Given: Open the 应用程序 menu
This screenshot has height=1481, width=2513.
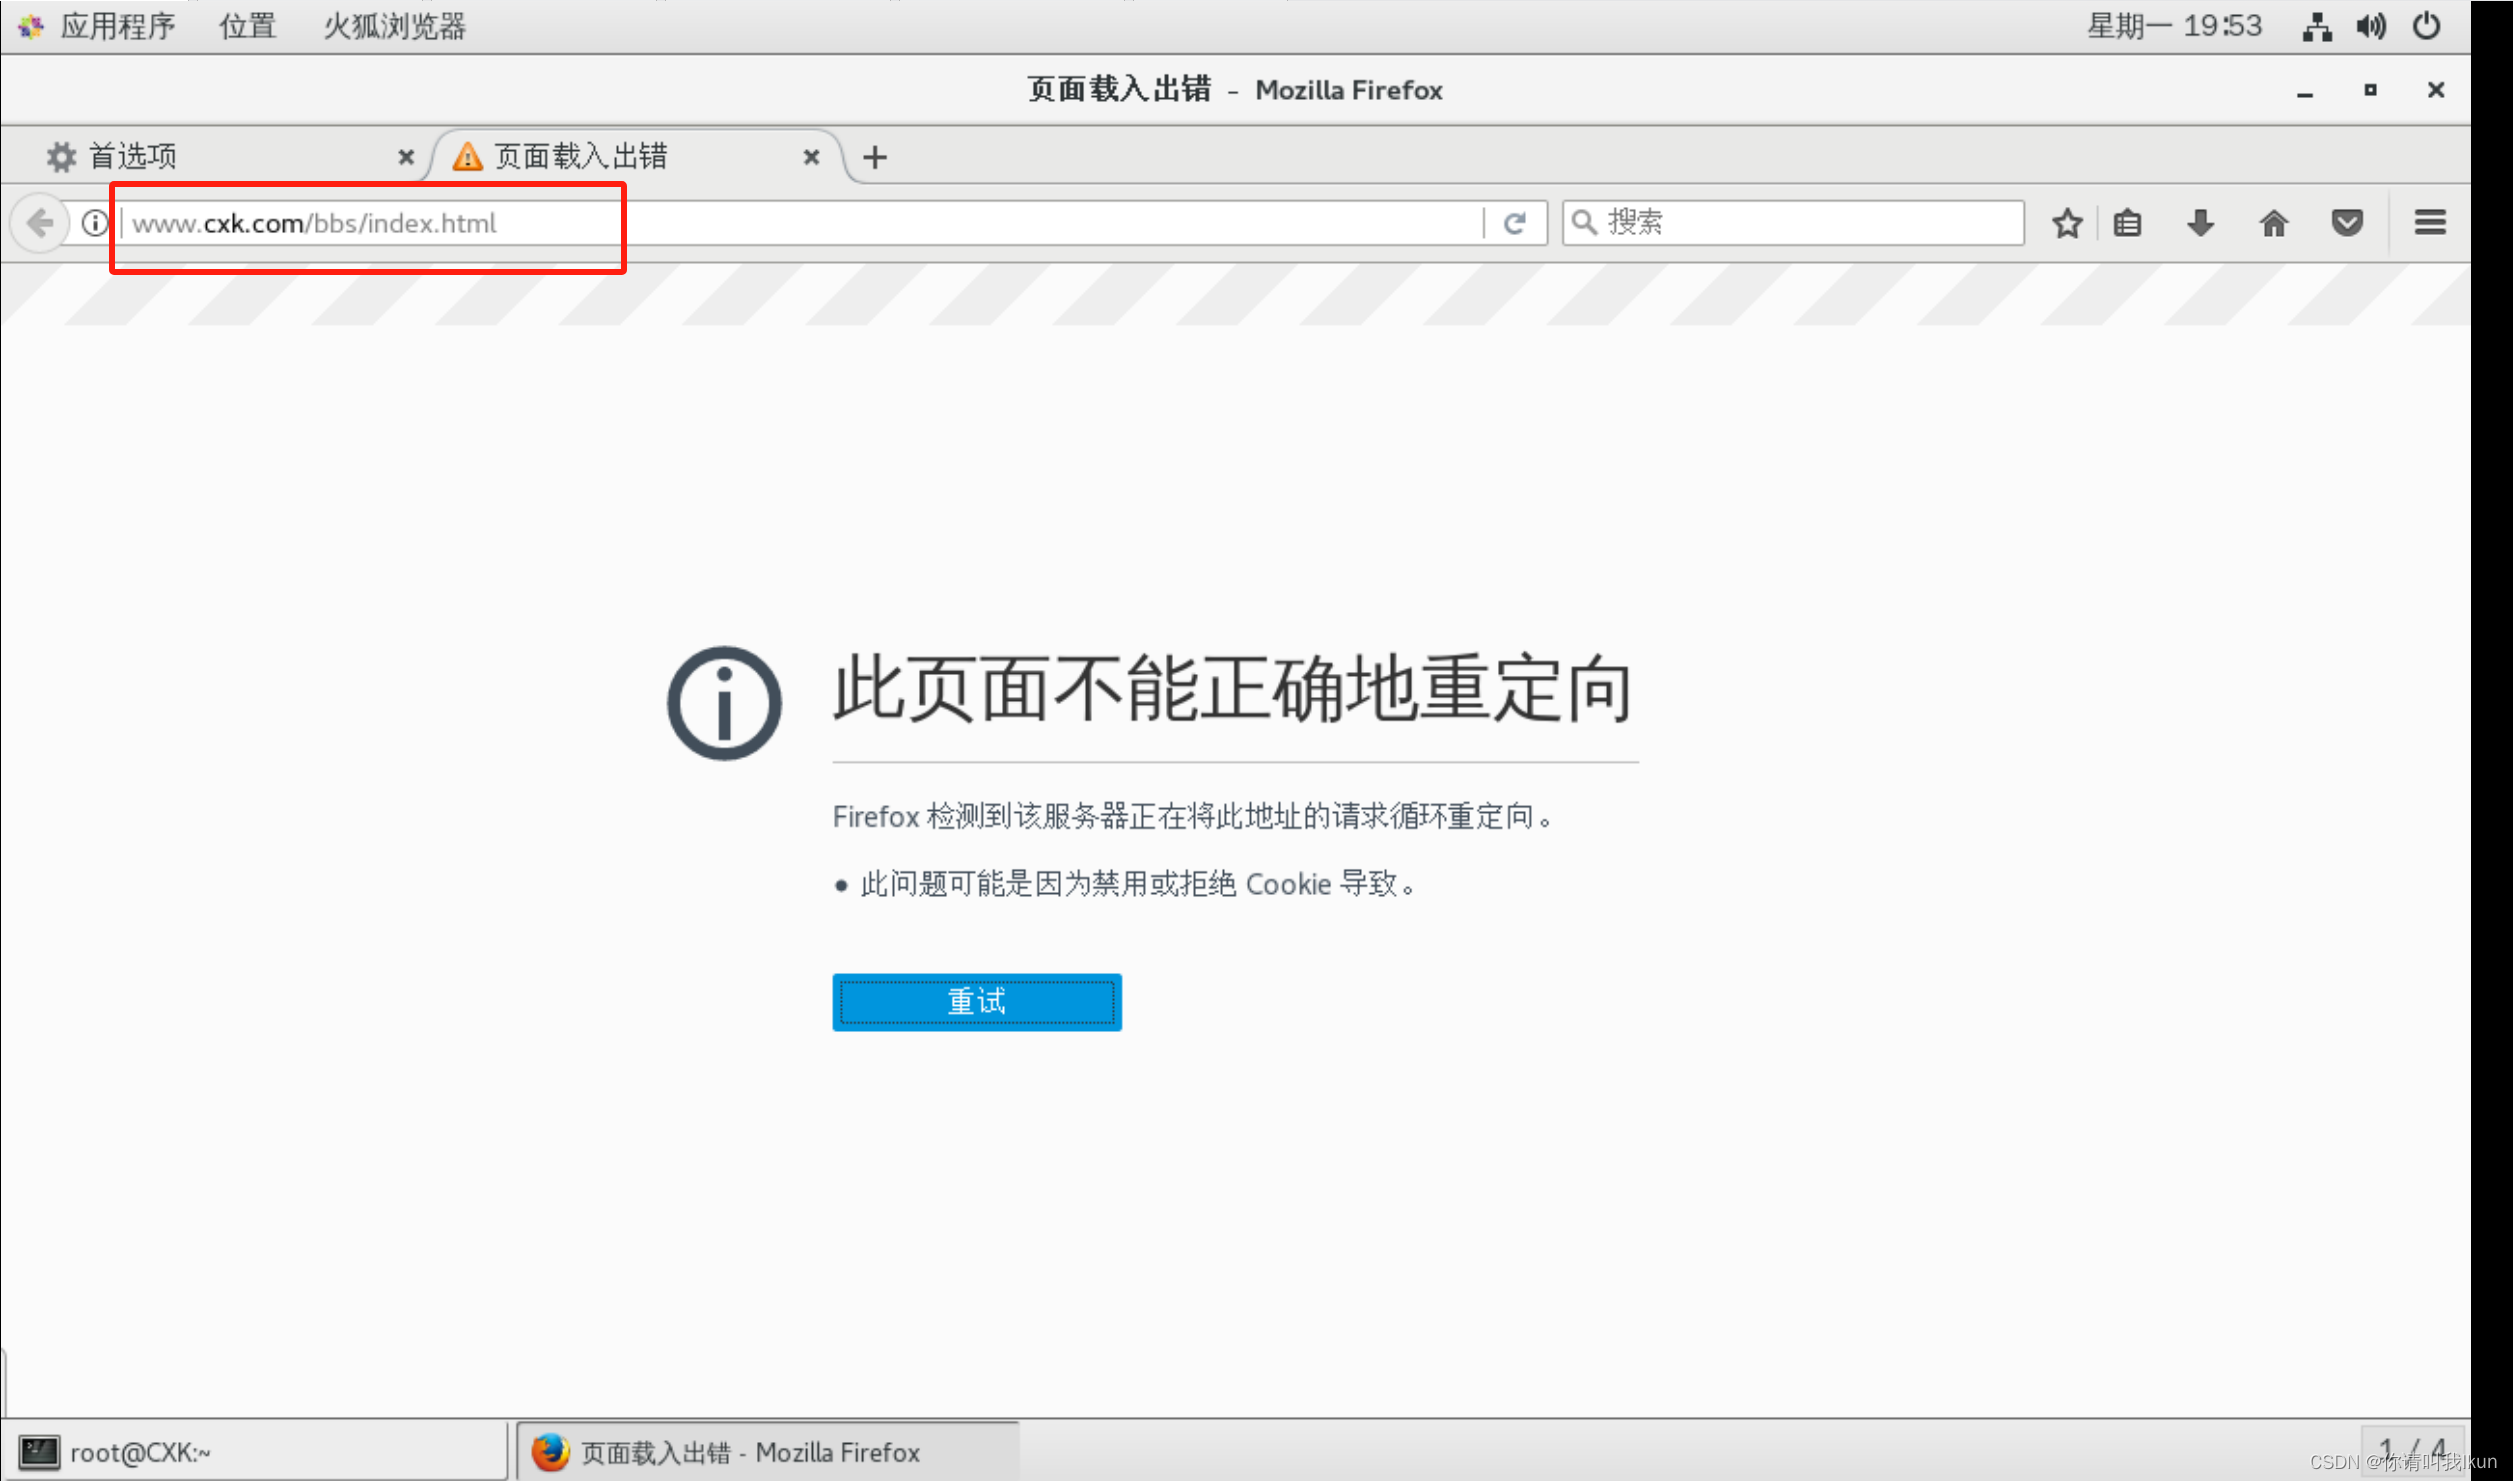Looking at the screenshot, I should coord(117,25).
